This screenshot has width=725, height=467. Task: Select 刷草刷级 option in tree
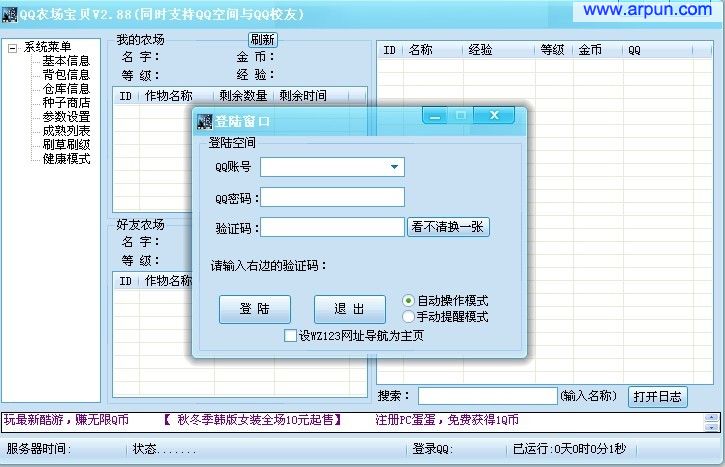click(66, 144)
